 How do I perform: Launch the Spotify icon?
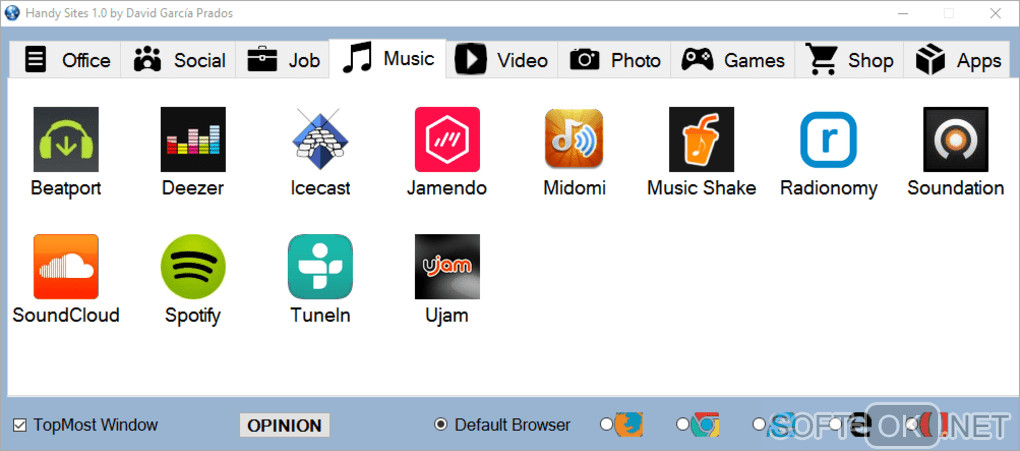[x=193, y=267]
